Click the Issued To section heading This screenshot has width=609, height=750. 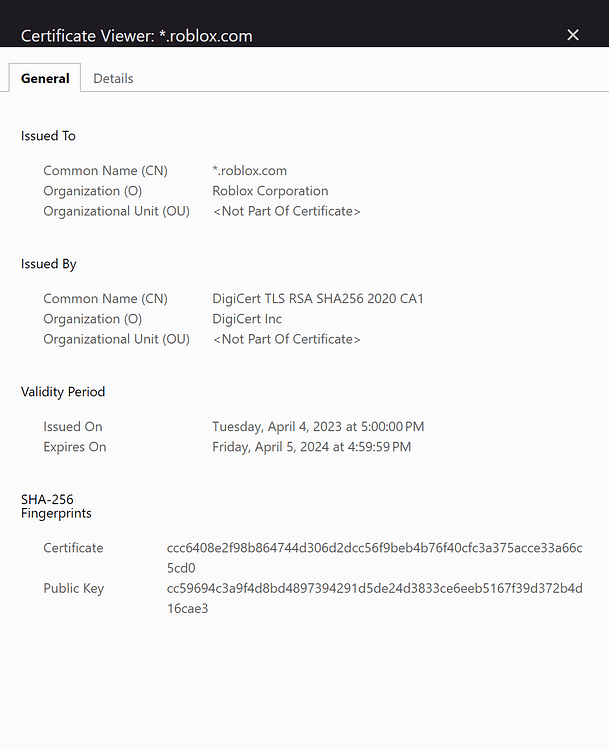[48, 136]
